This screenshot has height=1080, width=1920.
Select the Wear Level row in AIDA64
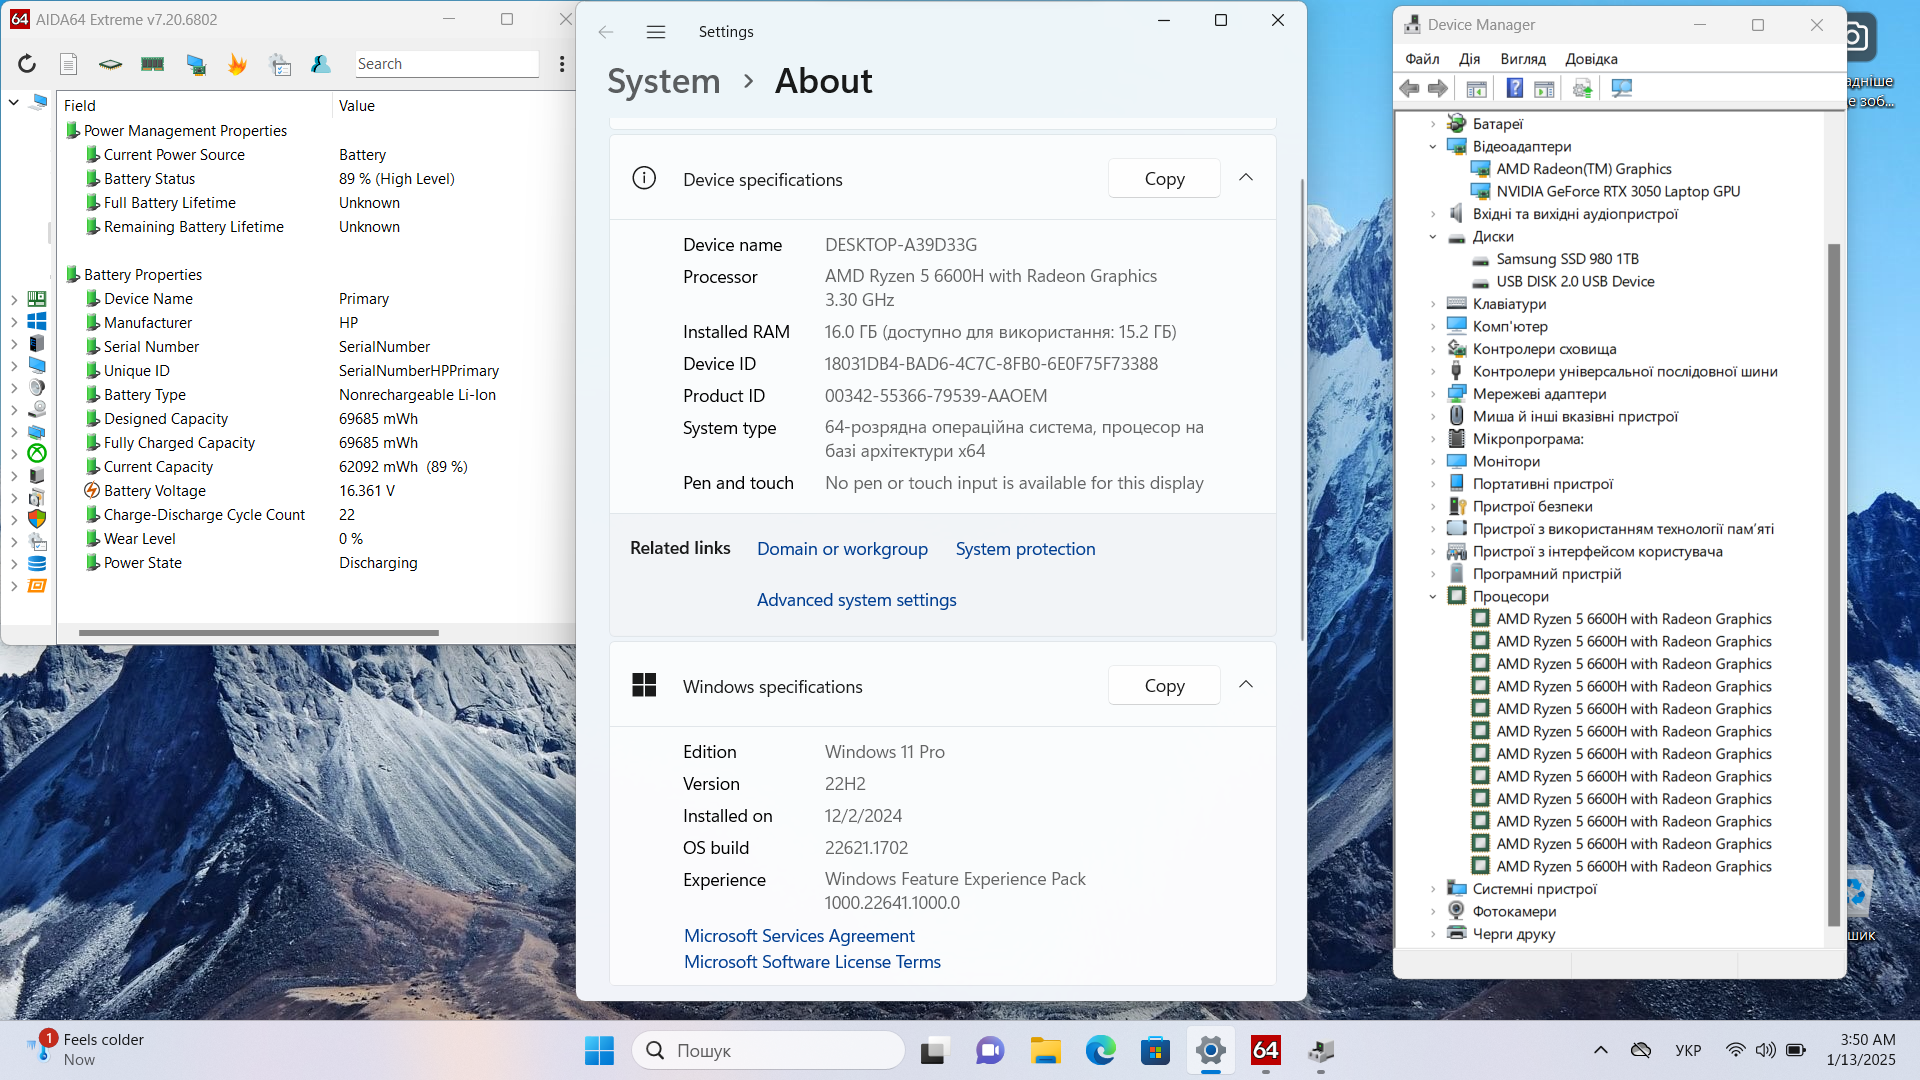click(316, 539)
